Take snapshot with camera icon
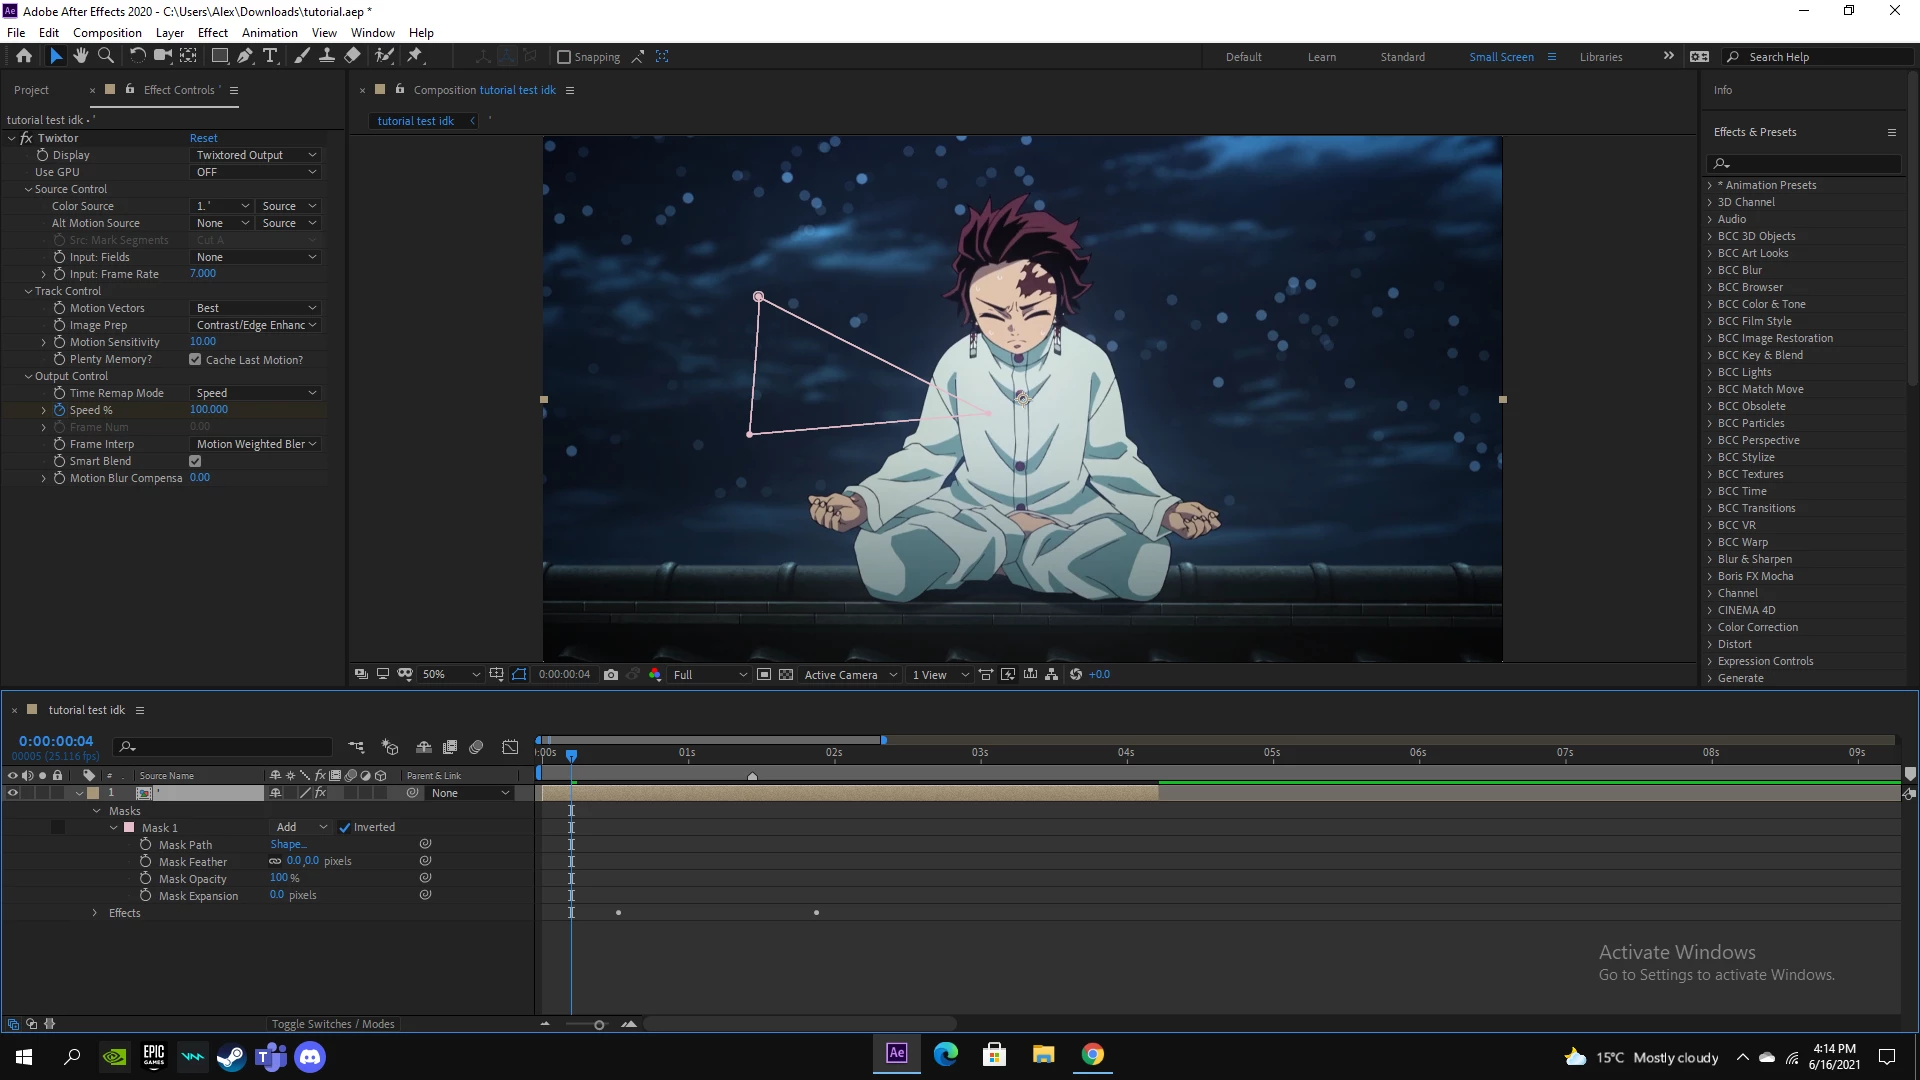Image resolution: width=1920 pixels, height=1080 pixels. (611, 675)
